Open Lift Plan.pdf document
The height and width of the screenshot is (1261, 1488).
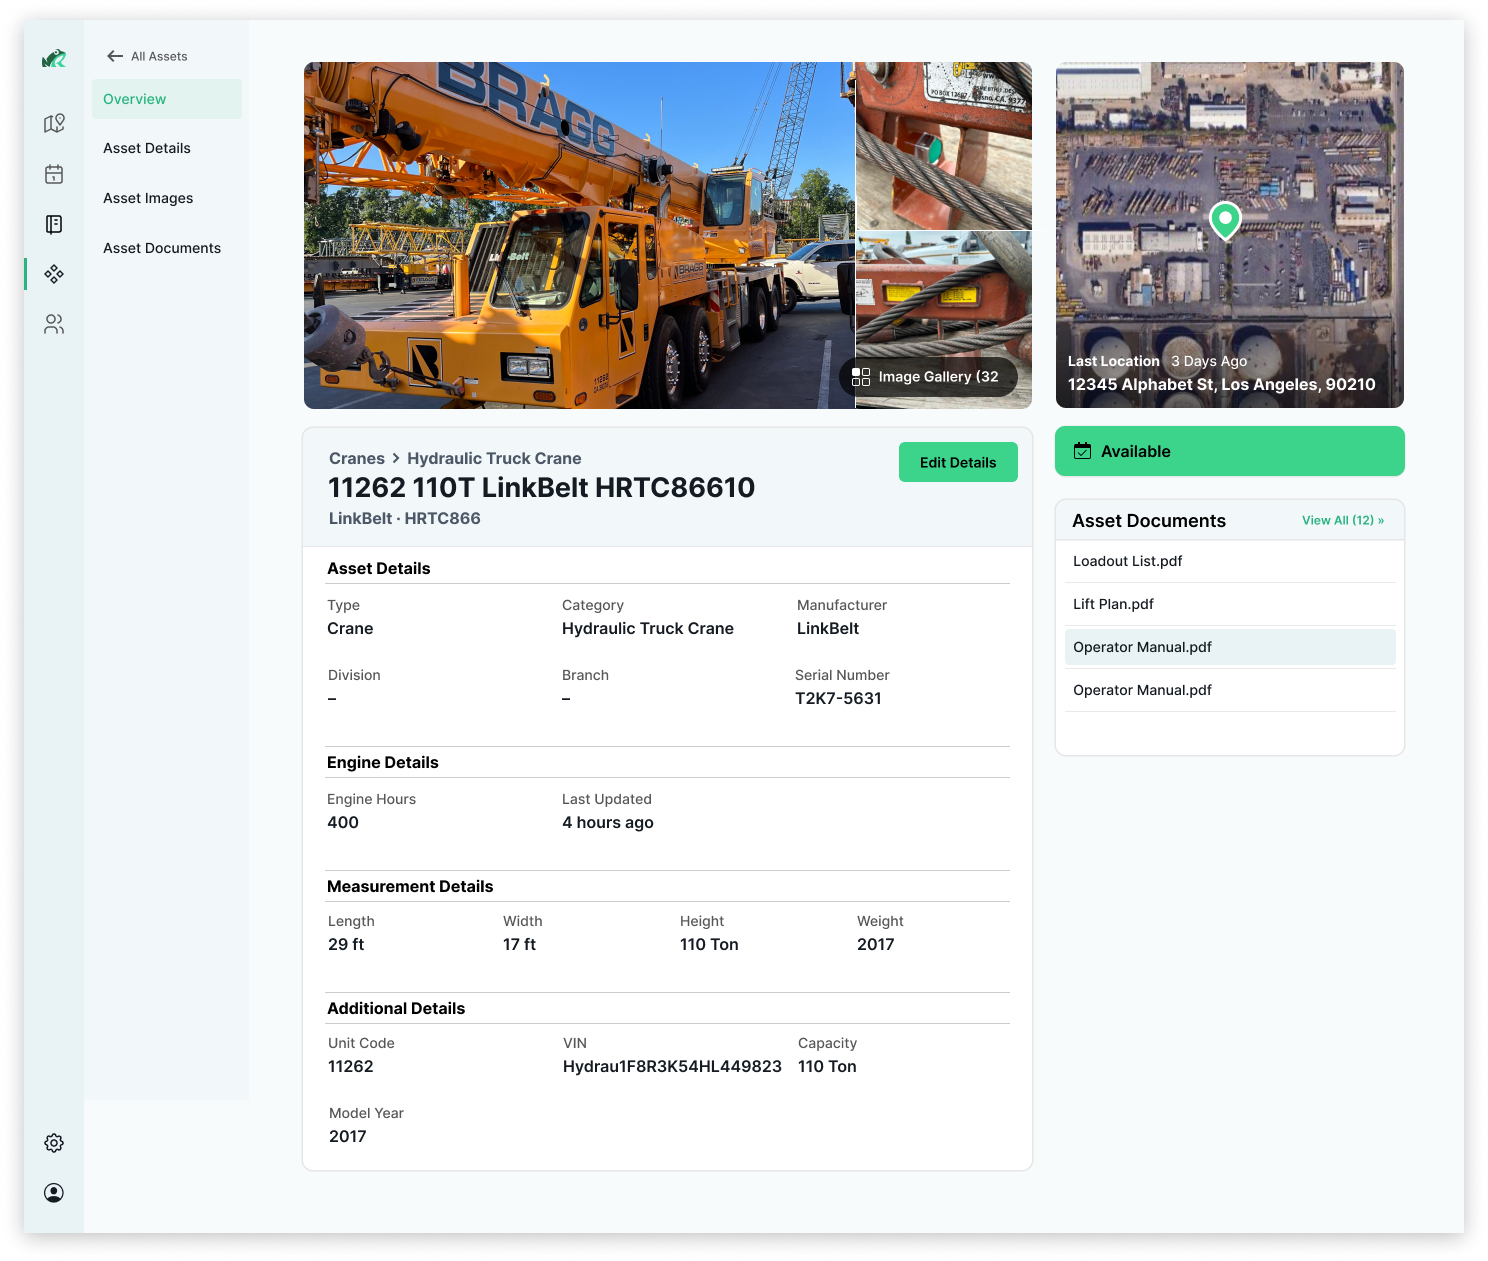[x=1230, y=604]
